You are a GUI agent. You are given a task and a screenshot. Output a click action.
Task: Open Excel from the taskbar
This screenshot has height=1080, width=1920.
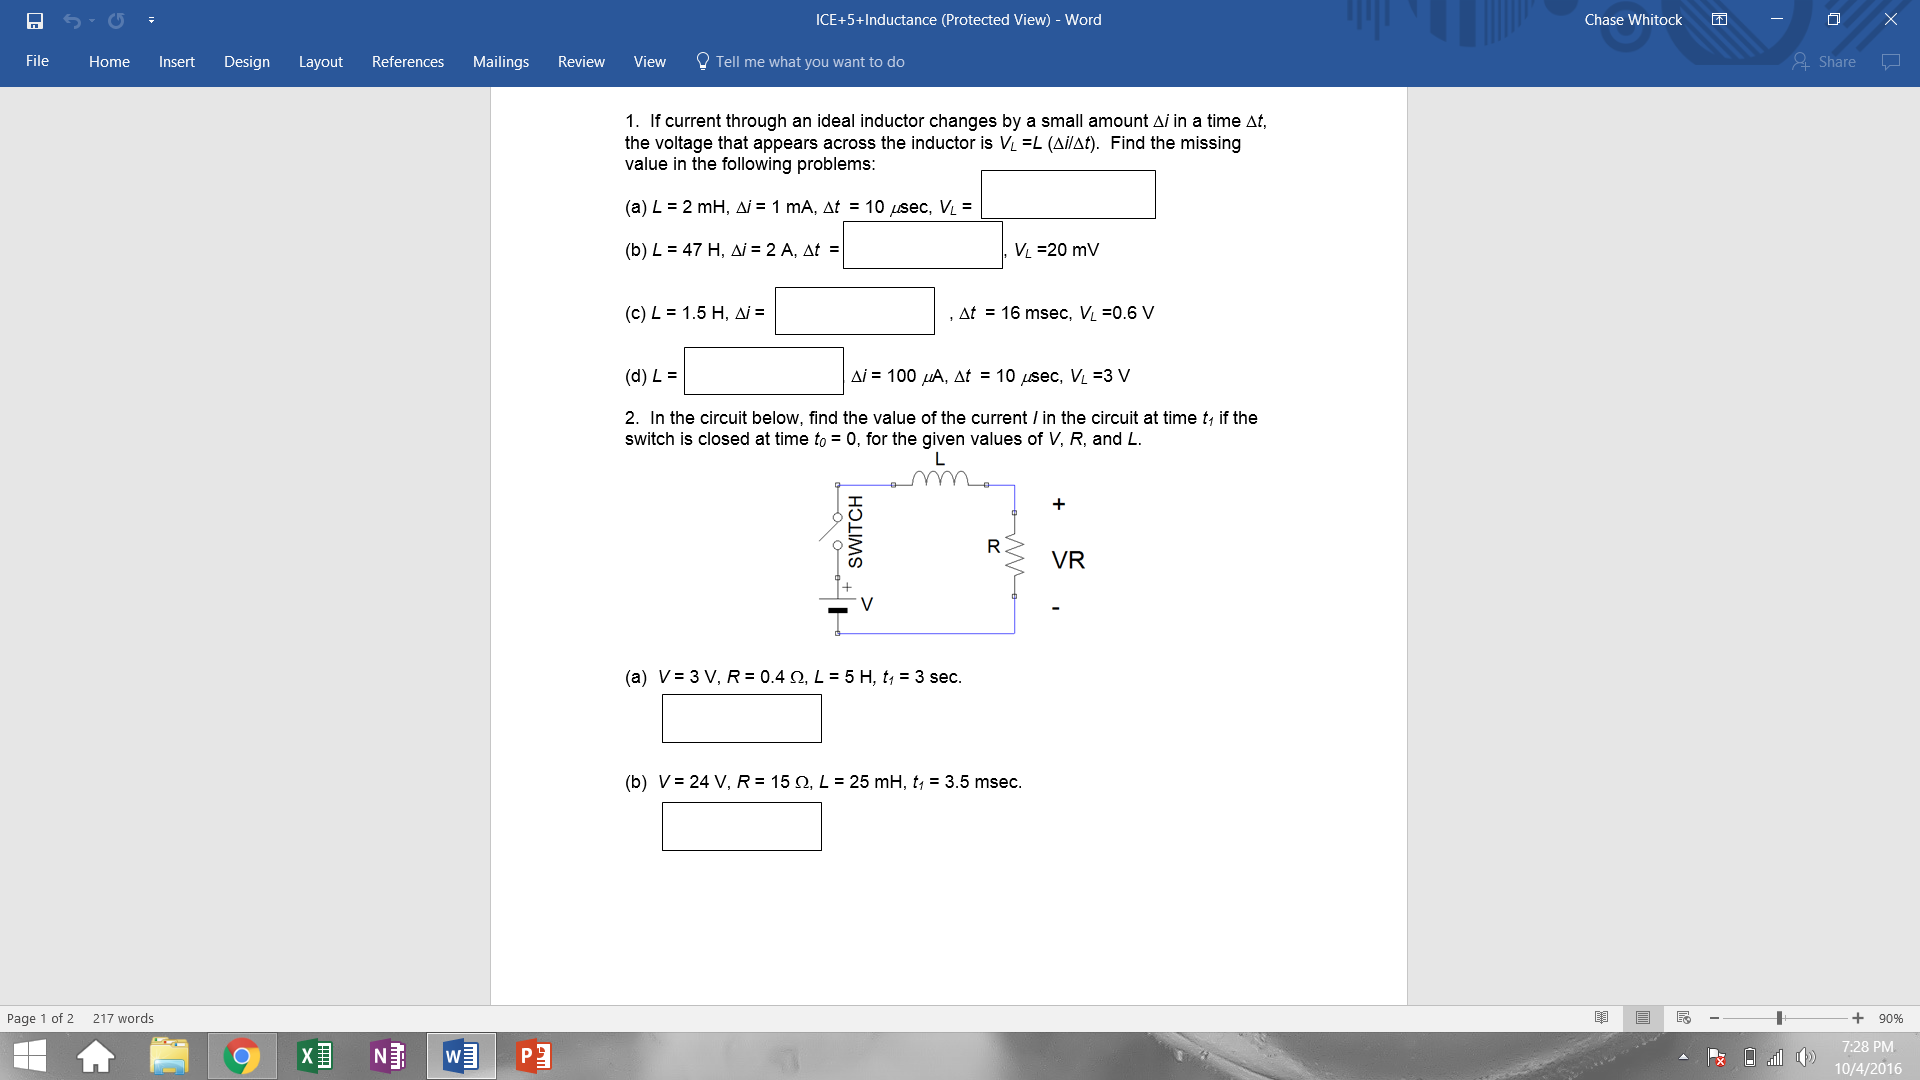(x=315, y=1055)
